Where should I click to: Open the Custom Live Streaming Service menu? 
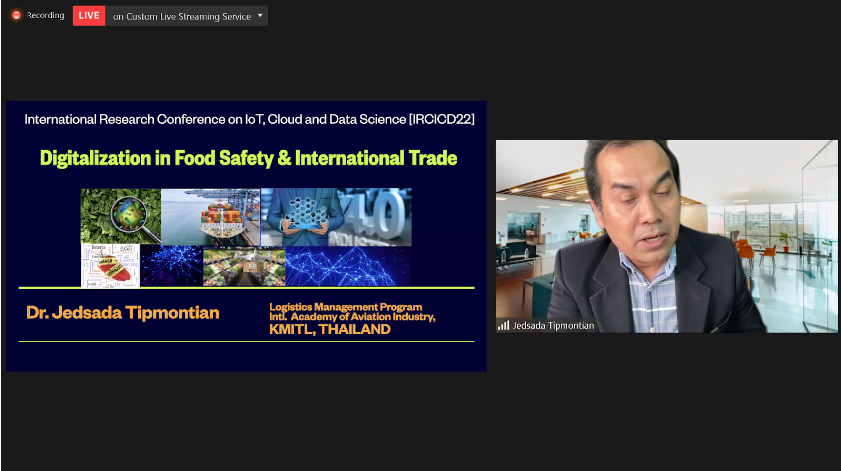pos(182,16)
